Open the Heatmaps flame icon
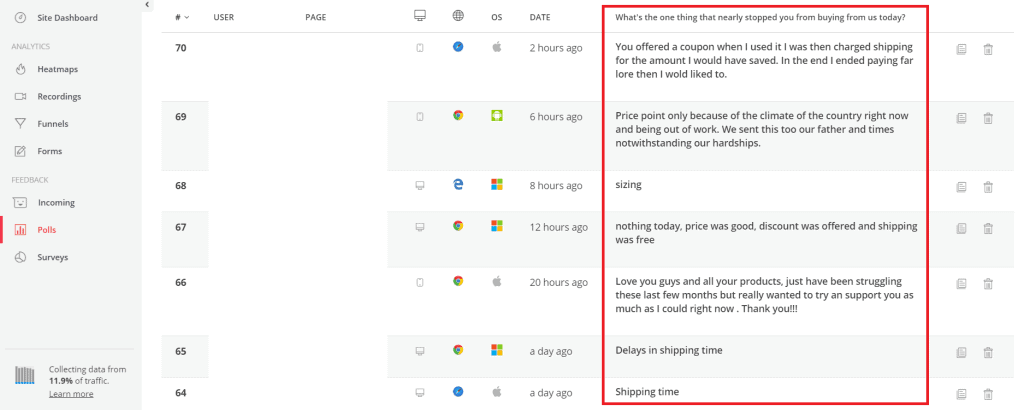Image resolution: width=1024 pixels, height=410 pixels. click(x=20, y=69)
